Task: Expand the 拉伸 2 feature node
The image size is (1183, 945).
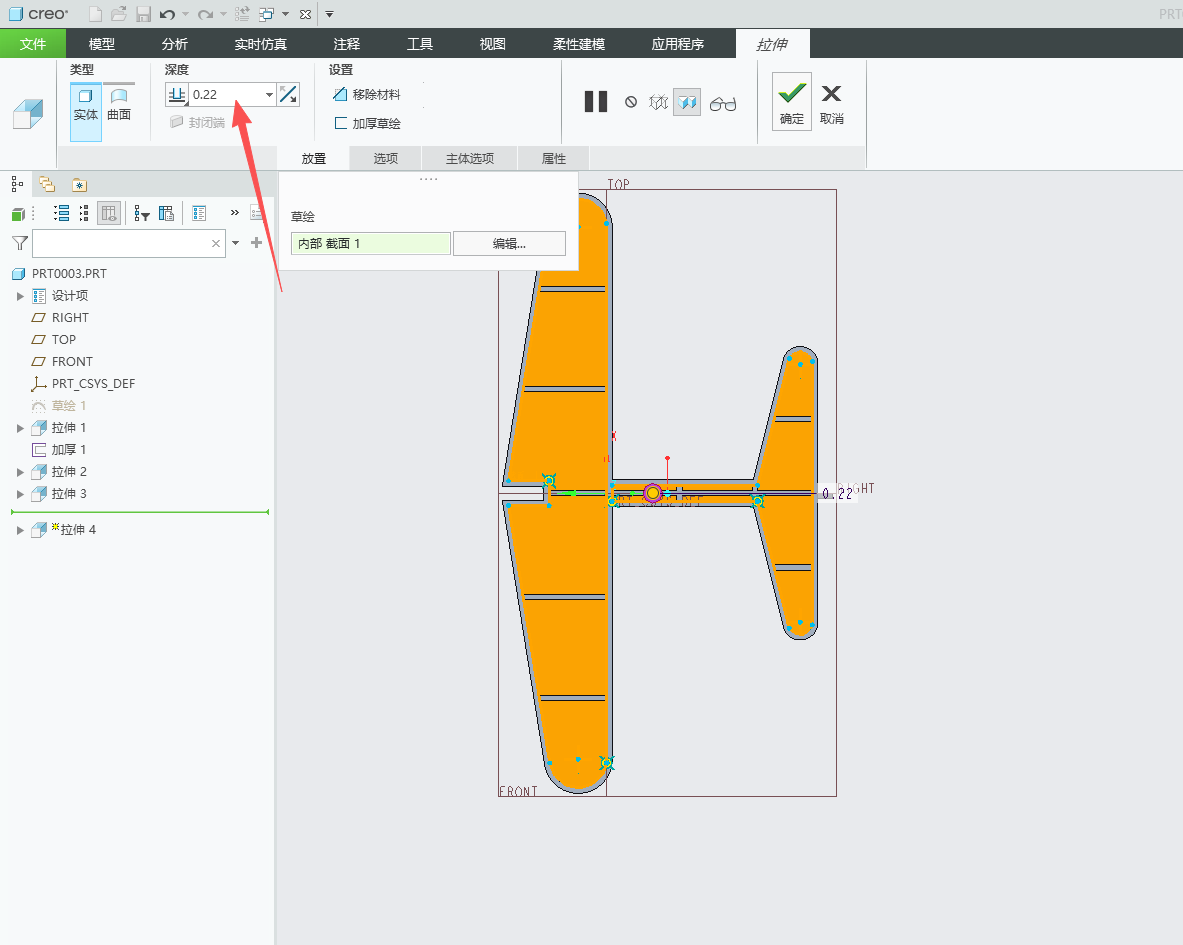Action: tap(20, 472)
